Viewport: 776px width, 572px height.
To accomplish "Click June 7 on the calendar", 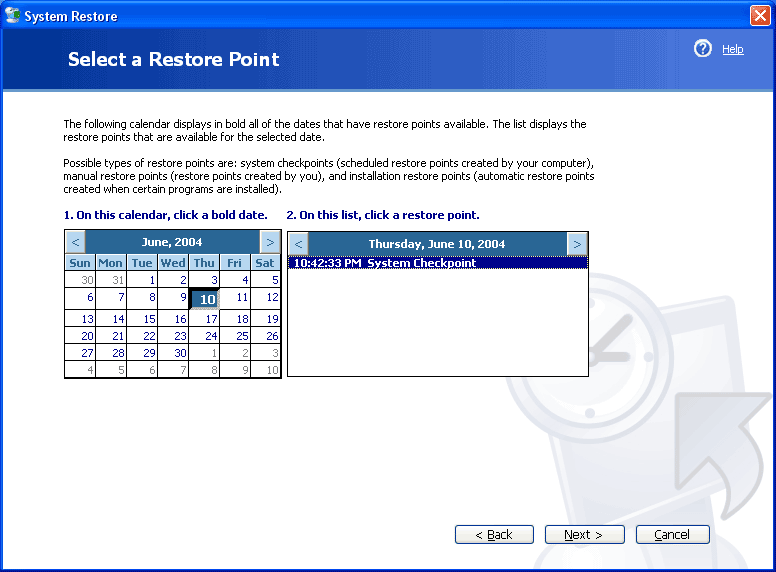I will (x=111, y=299).
